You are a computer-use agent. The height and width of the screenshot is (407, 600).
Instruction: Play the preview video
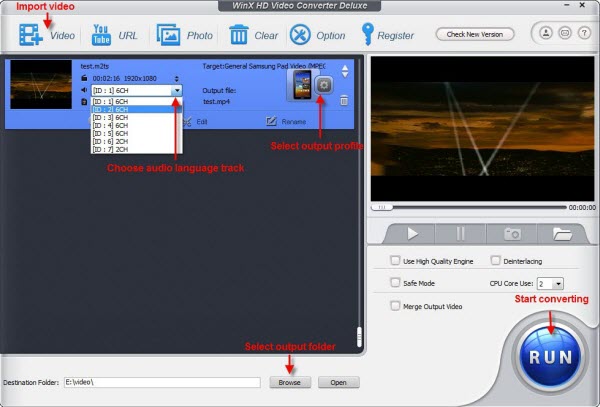coord(412,233)
